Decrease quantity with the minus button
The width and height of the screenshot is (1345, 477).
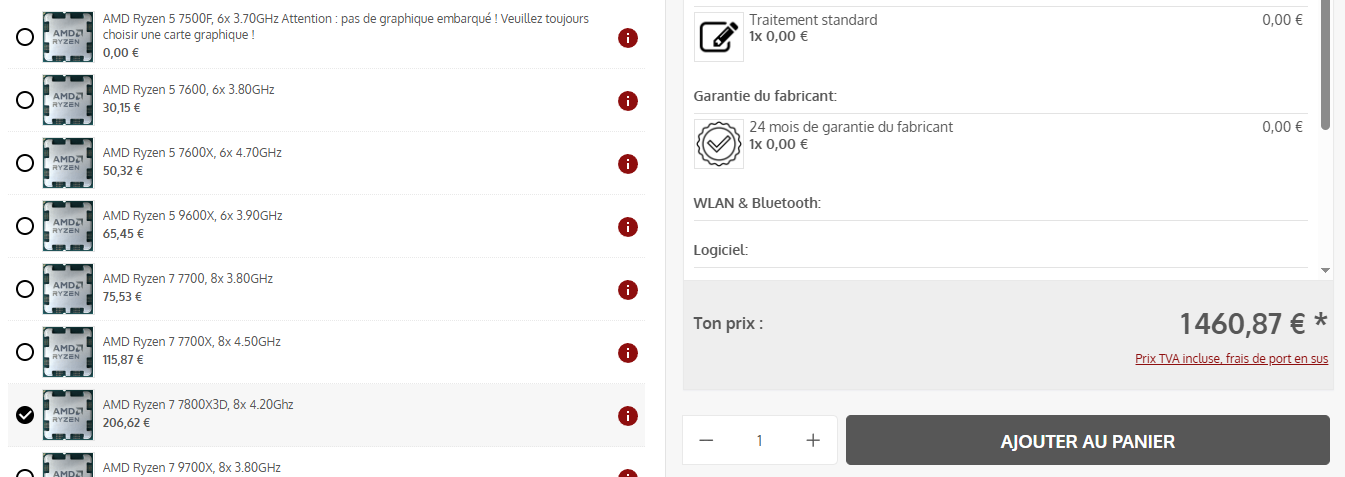[x=707, y=441]
